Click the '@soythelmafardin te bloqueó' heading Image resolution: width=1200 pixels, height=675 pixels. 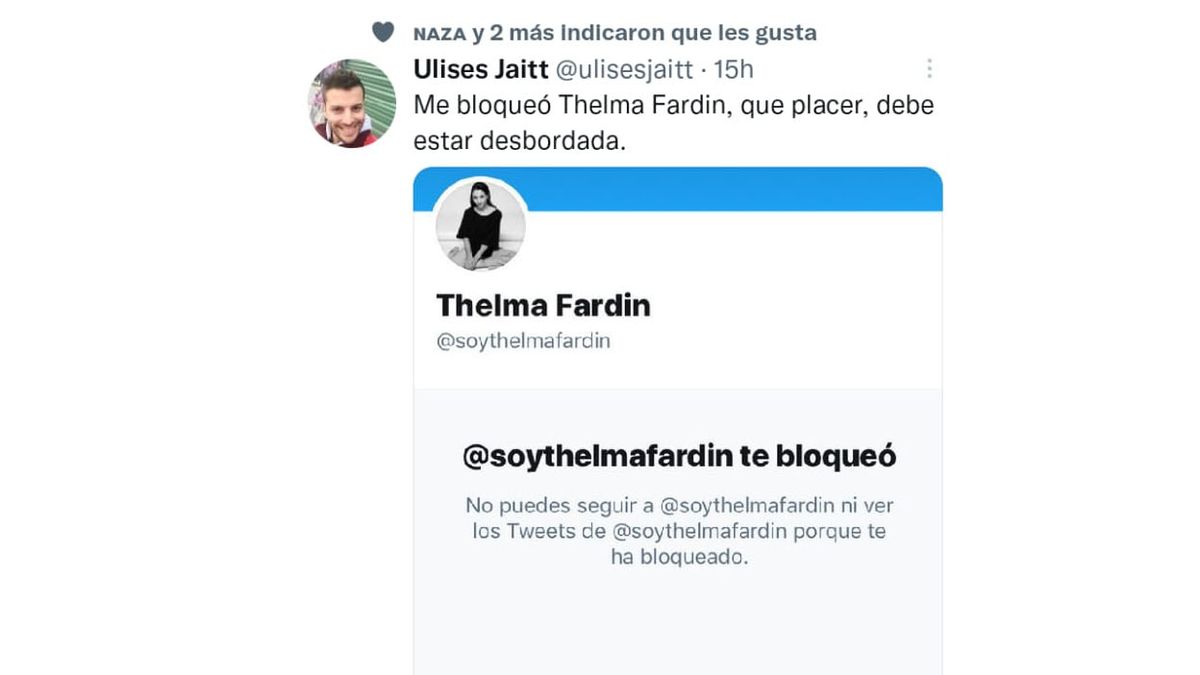(680, 457)
